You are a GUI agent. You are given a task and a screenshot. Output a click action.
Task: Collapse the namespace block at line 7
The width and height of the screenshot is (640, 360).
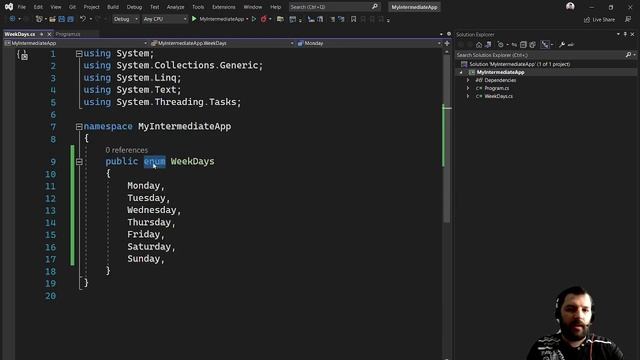tap(79, 127)
